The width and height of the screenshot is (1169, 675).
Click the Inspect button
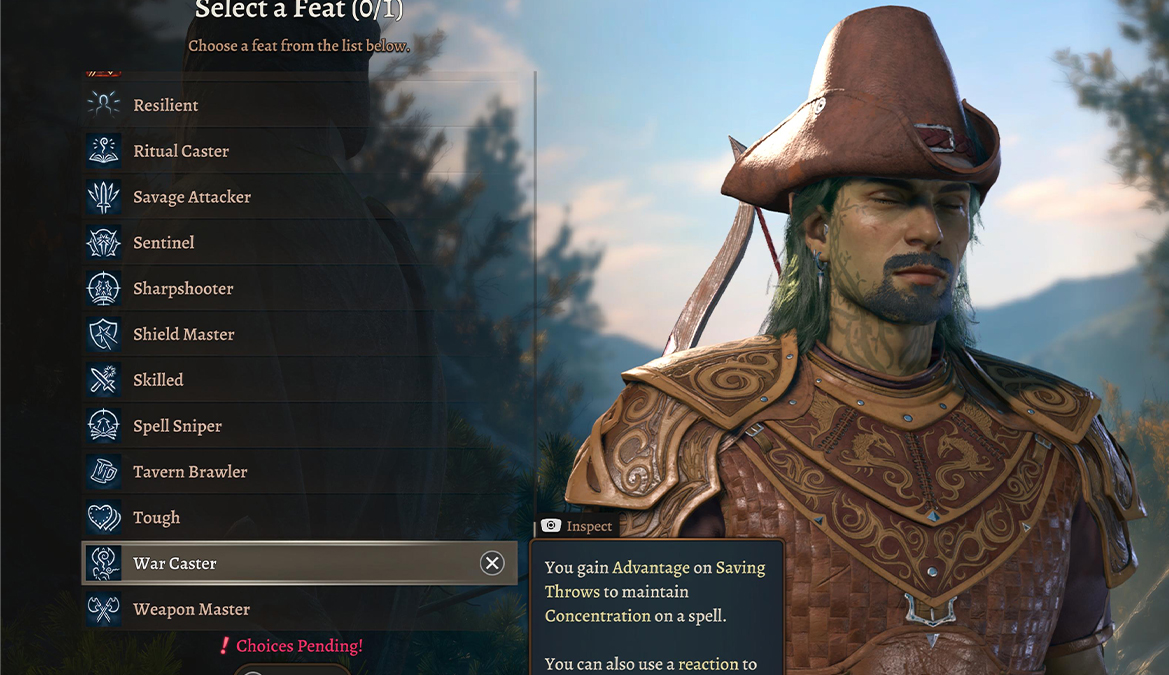coord(576,526)
